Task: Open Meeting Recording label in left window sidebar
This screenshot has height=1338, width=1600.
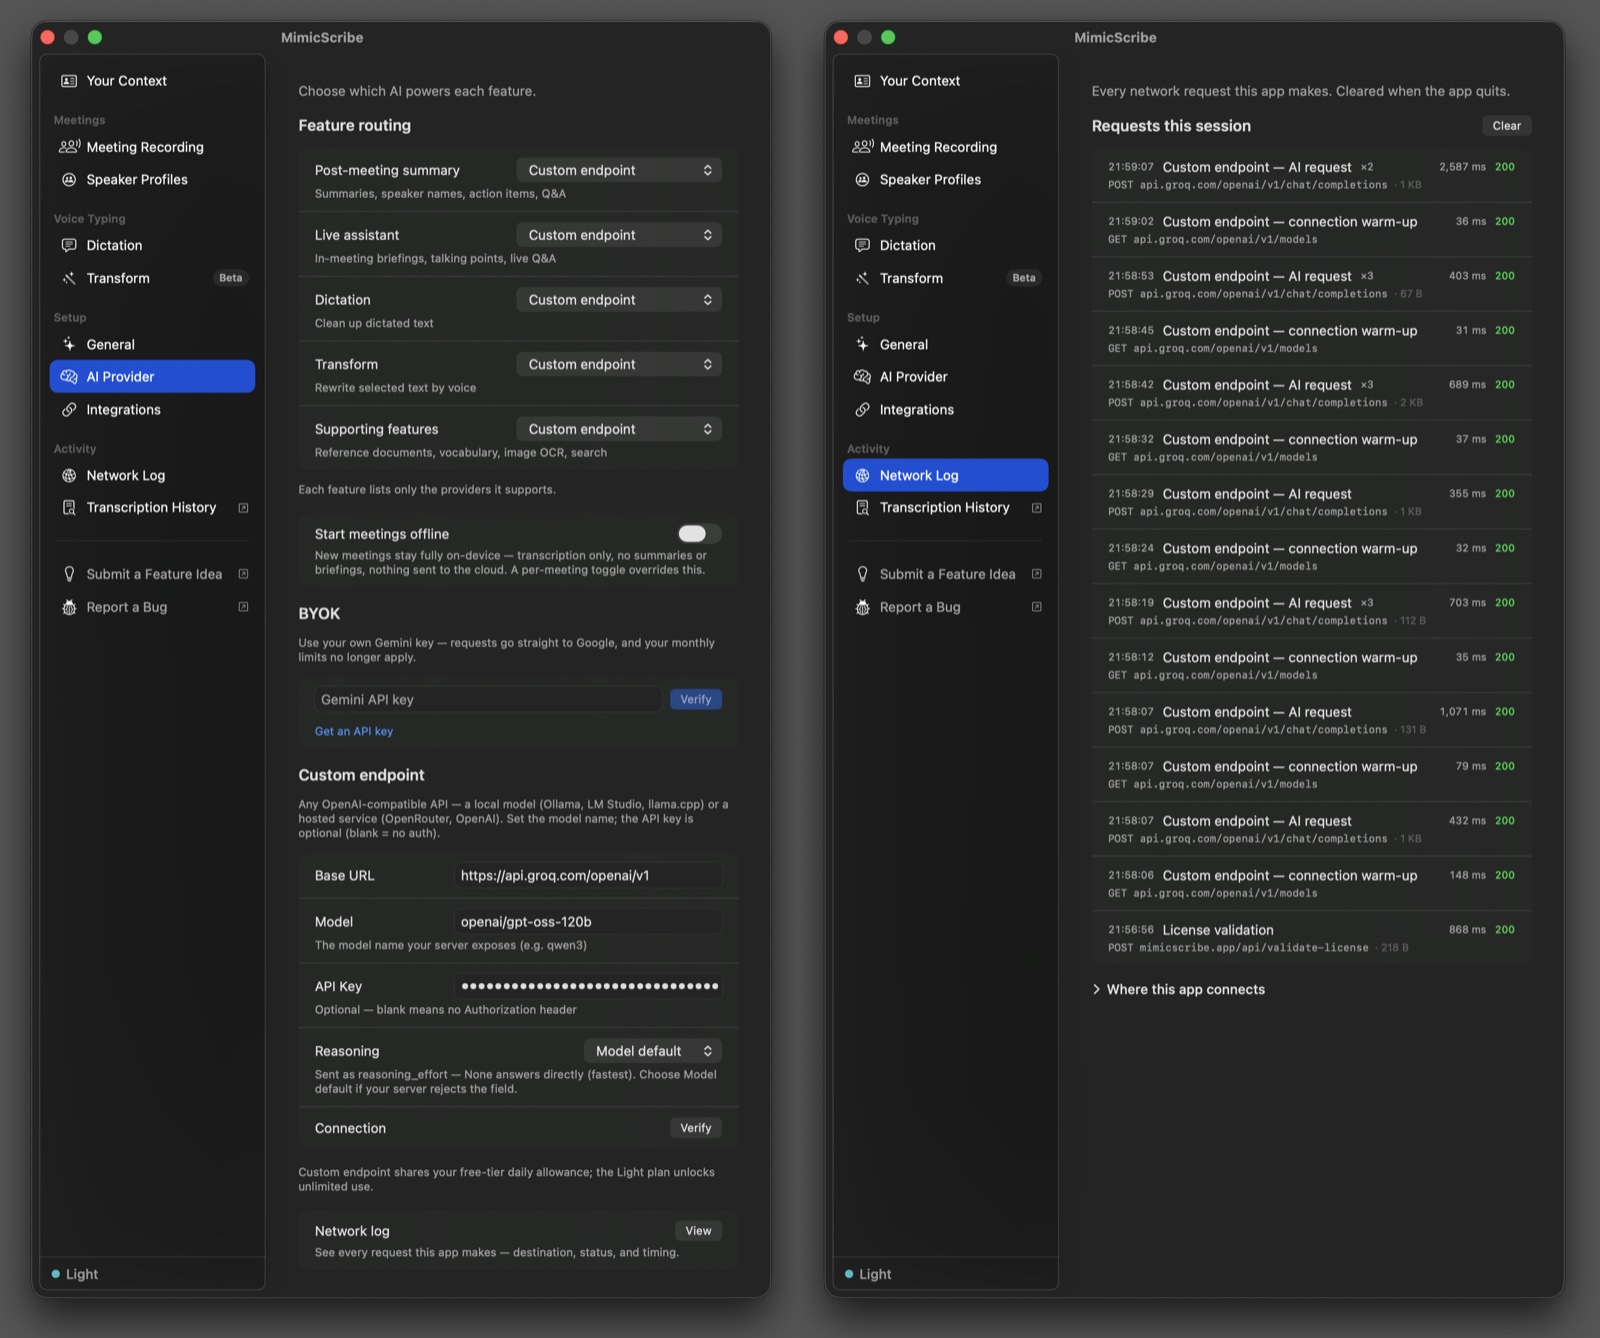Action: click(145, 147)
